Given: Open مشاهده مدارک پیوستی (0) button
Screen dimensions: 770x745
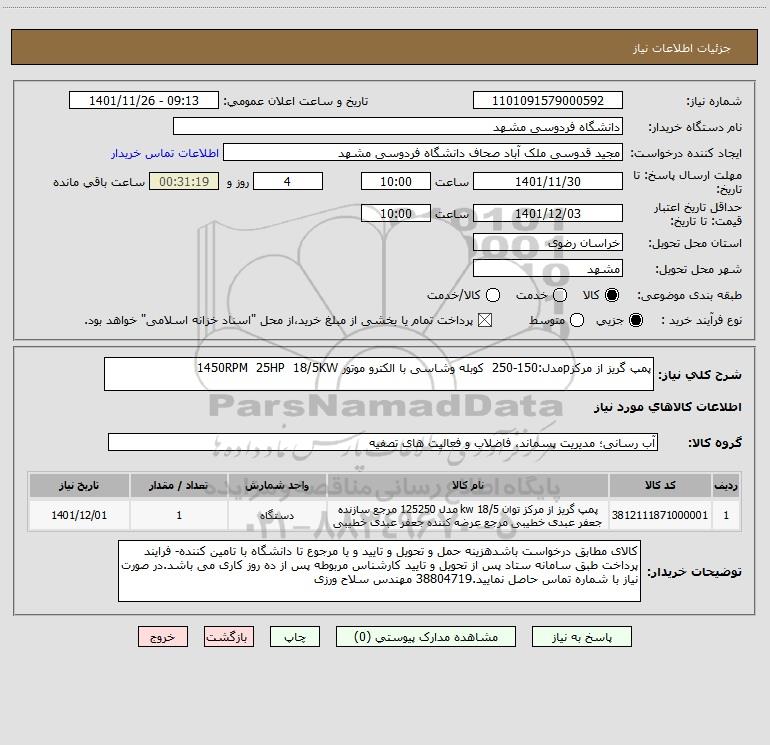Looking at the screenshot, I should (426, 637).
